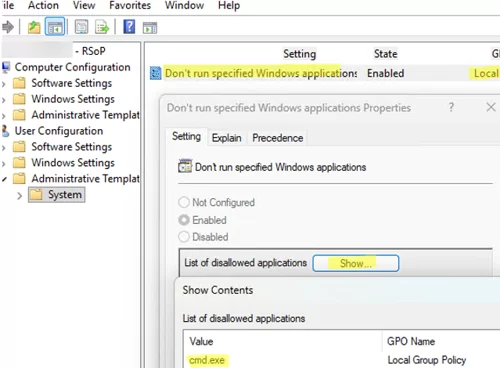Click folder icon of Windows Settings under Computer Configuration
The height and width of the screenshot is (368, 500).
point(19,99)
